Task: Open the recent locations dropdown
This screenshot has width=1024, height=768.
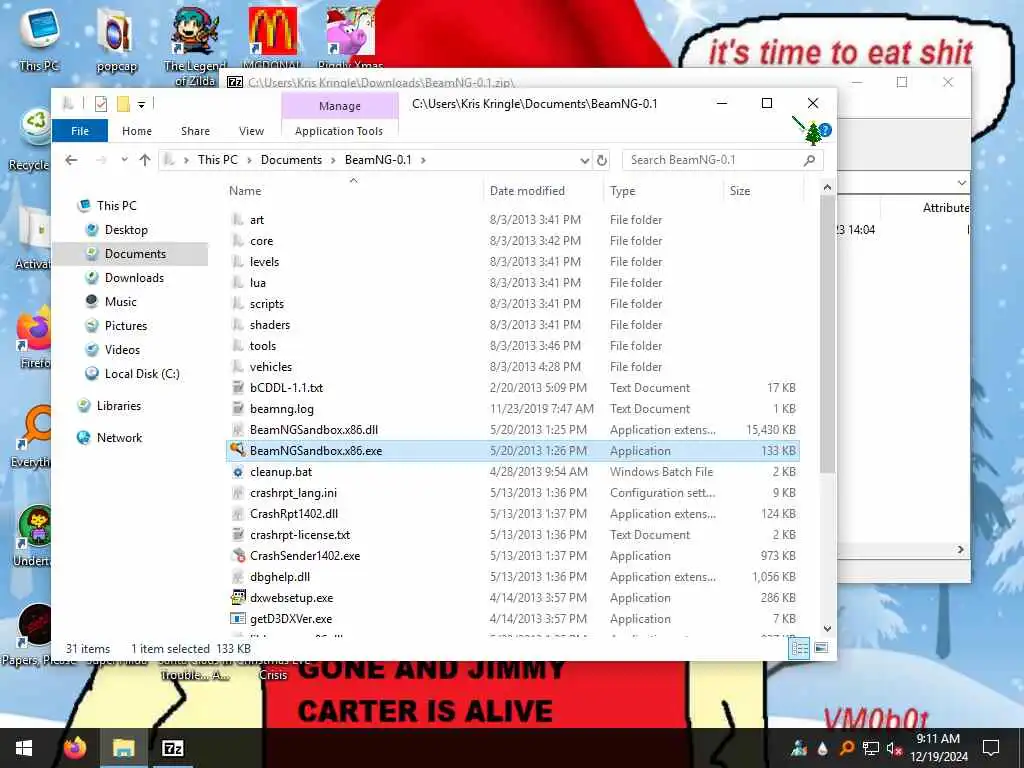Action: (x=124, y=160)
